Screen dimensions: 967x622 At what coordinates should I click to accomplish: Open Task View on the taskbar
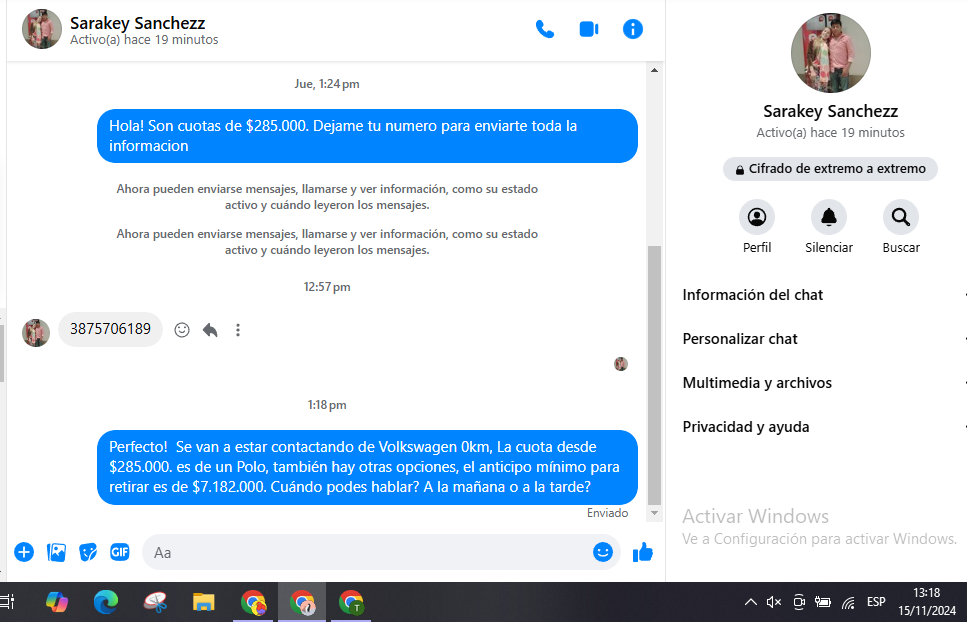pyautogui.click(x=7, y=602)
